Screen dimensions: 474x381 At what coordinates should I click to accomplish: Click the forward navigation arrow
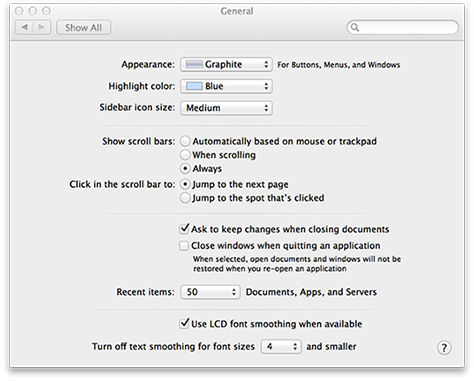[x=42, y=27]
